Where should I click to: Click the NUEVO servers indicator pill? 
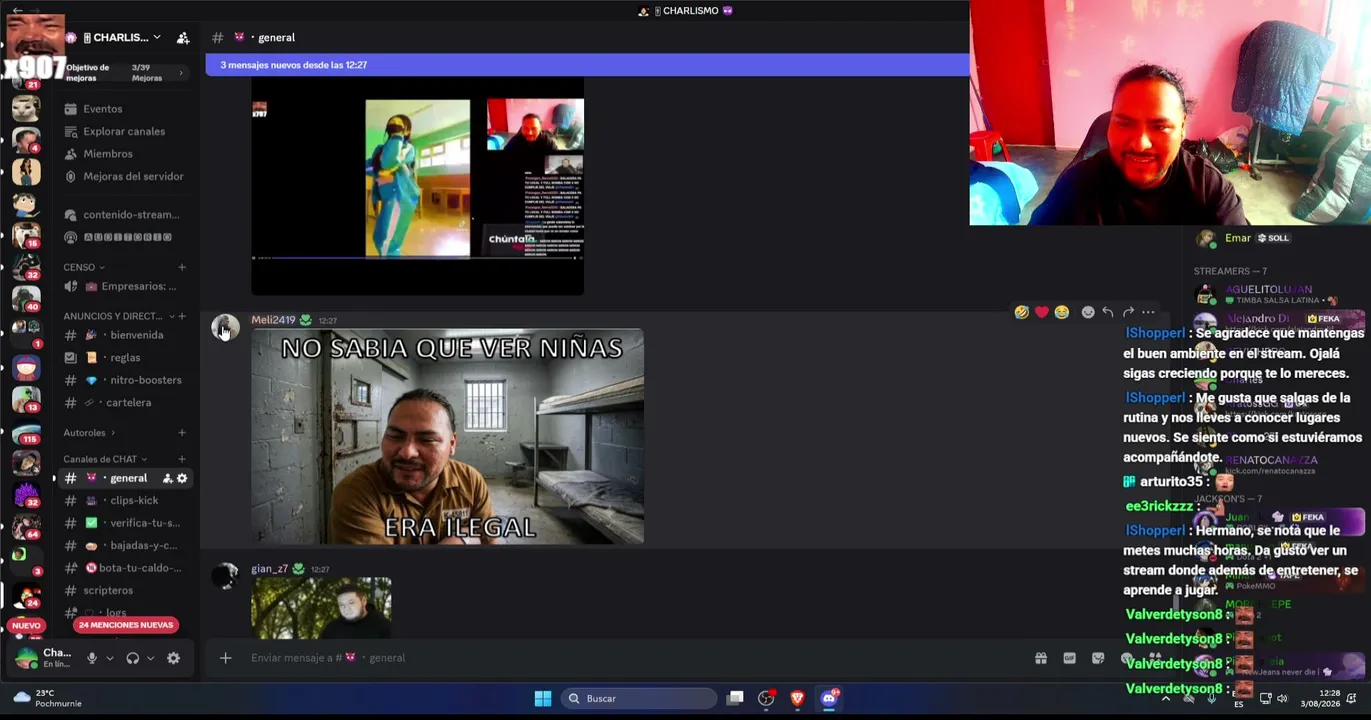point(26,626)
